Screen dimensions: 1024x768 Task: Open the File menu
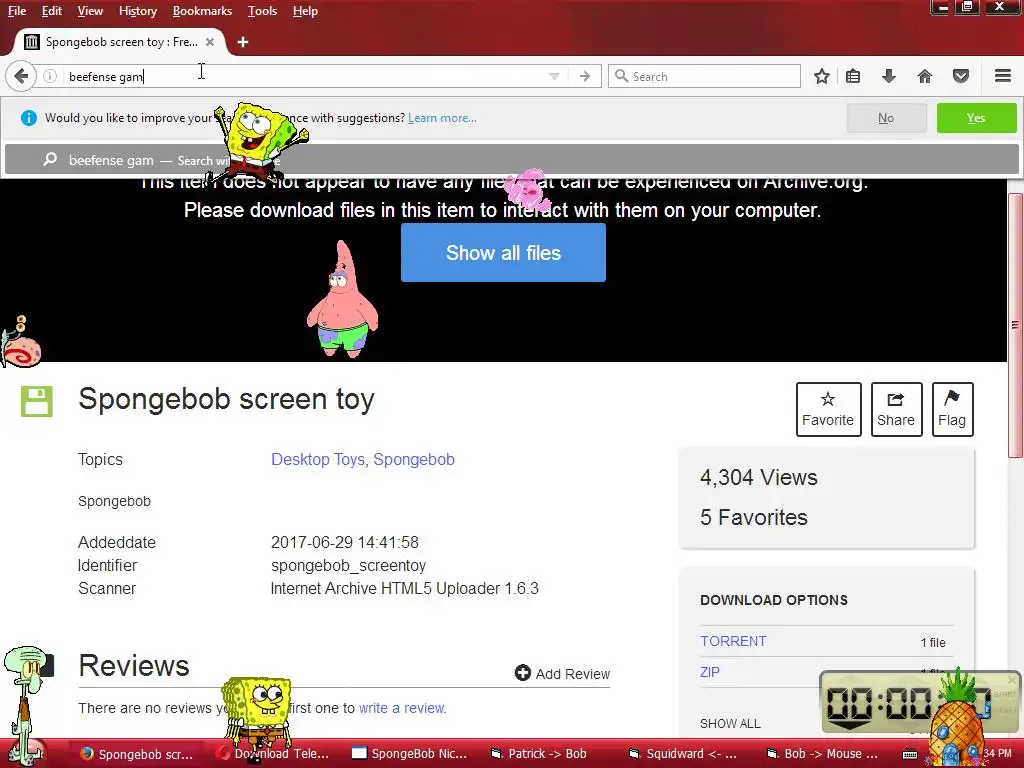(x=17, y=11)
